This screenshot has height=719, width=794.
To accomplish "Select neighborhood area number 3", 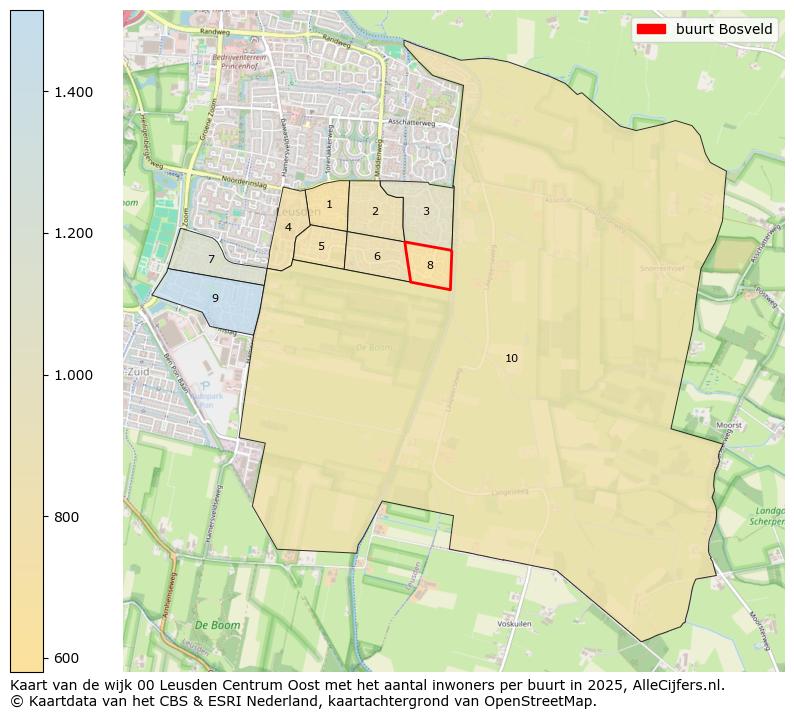I will (426, 211).
